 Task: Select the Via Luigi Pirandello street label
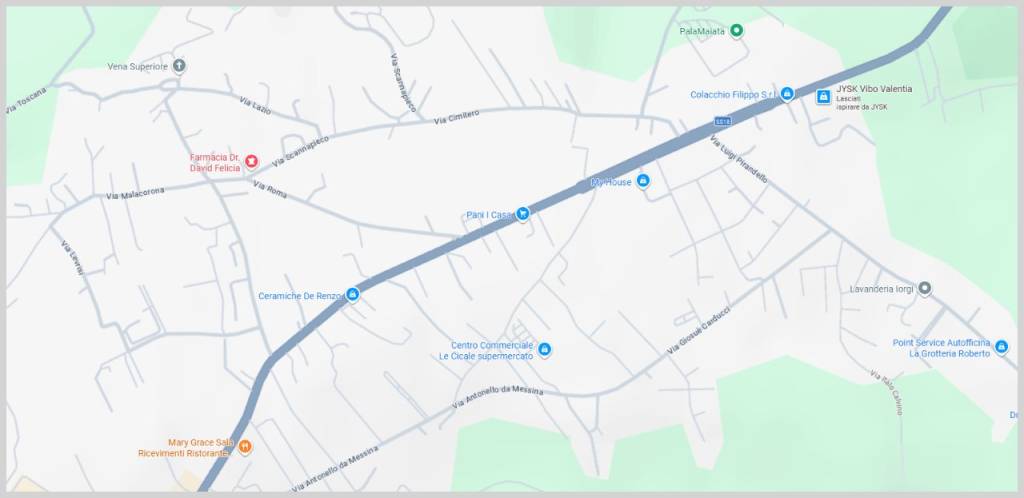pyautogui.click(x=738, y=159)
